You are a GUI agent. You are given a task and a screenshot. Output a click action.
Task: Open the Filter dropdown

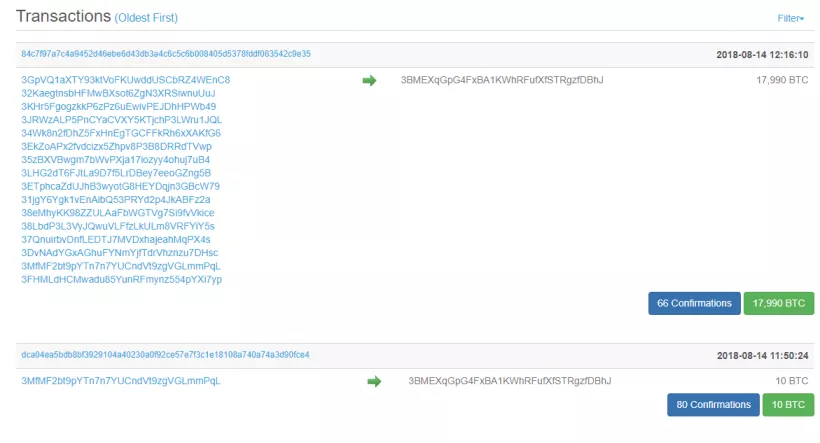coord(790,18)
